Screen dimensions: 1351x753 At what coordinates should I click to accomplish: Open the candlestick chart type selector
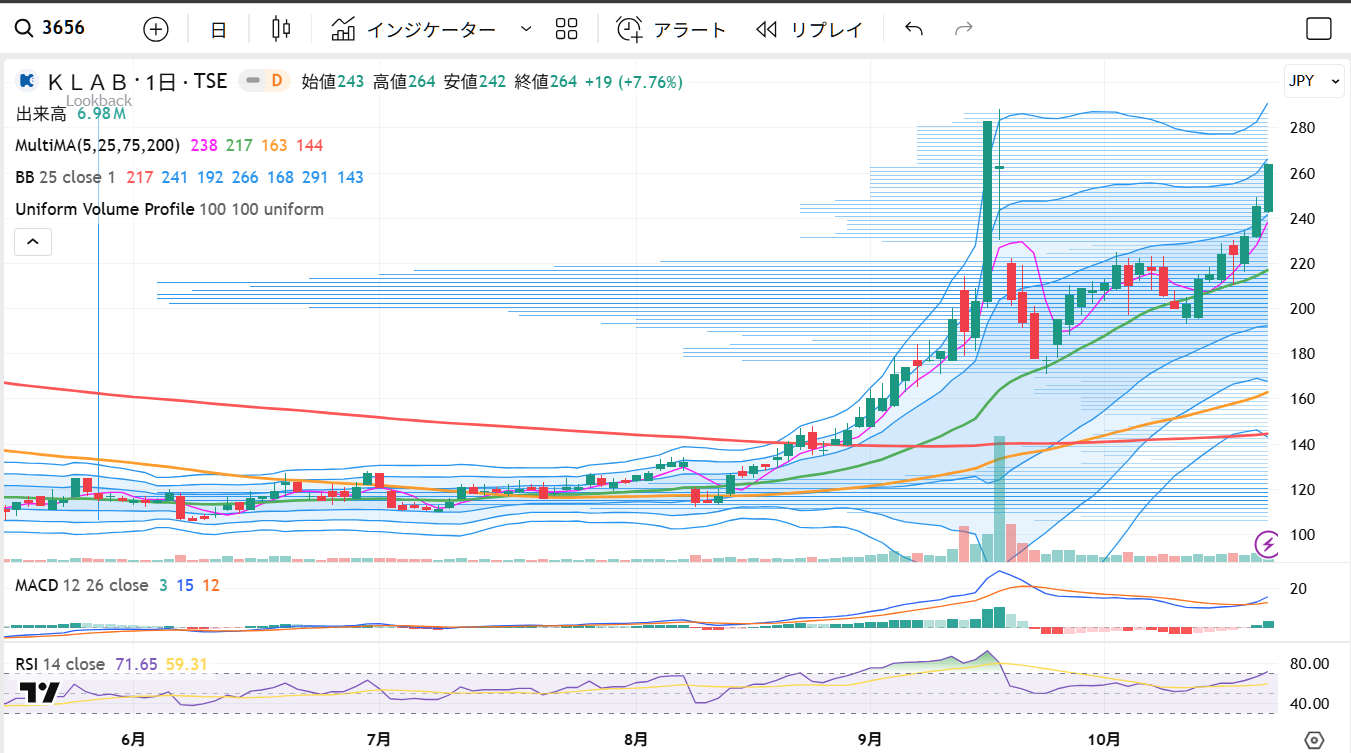[281, 29]
